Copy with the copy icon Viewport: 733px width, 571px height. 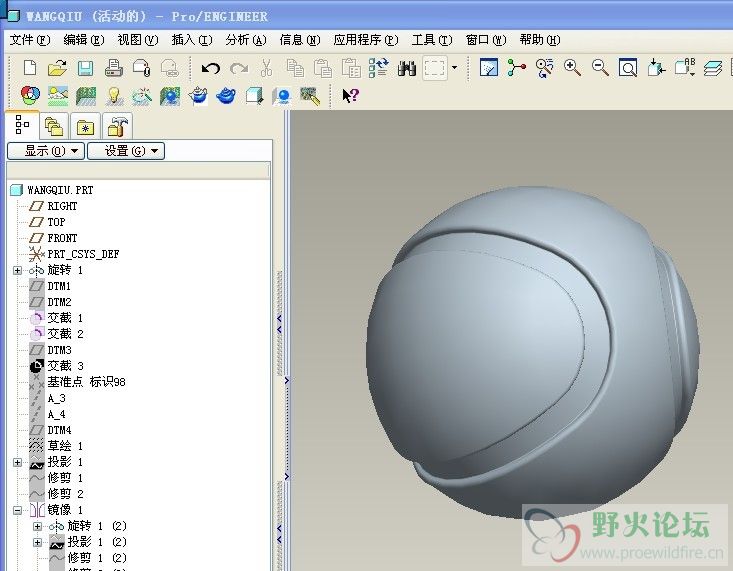[295, 68]
